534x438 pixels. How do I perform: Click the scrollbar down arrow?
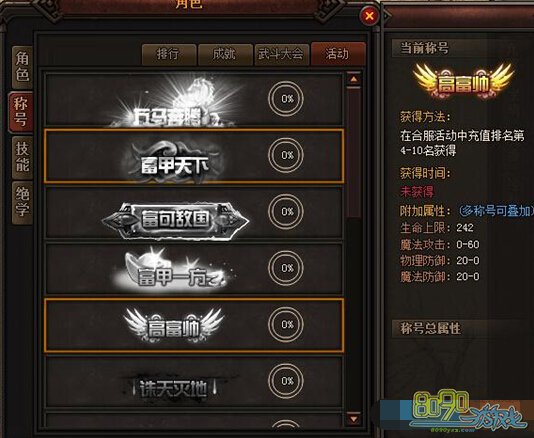click(354, 419)
